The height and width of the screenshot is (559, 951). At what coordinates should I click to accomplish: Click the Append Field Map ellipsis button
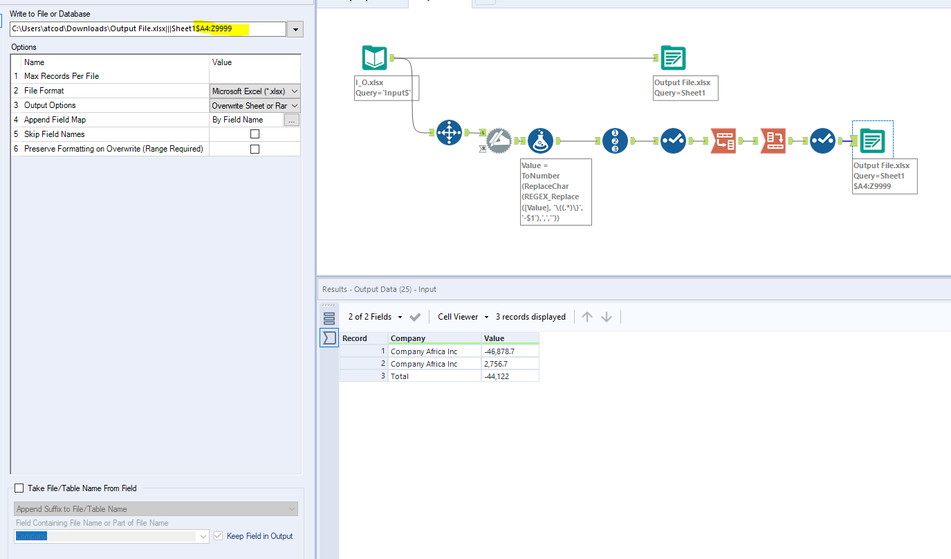tap(291, 120)
